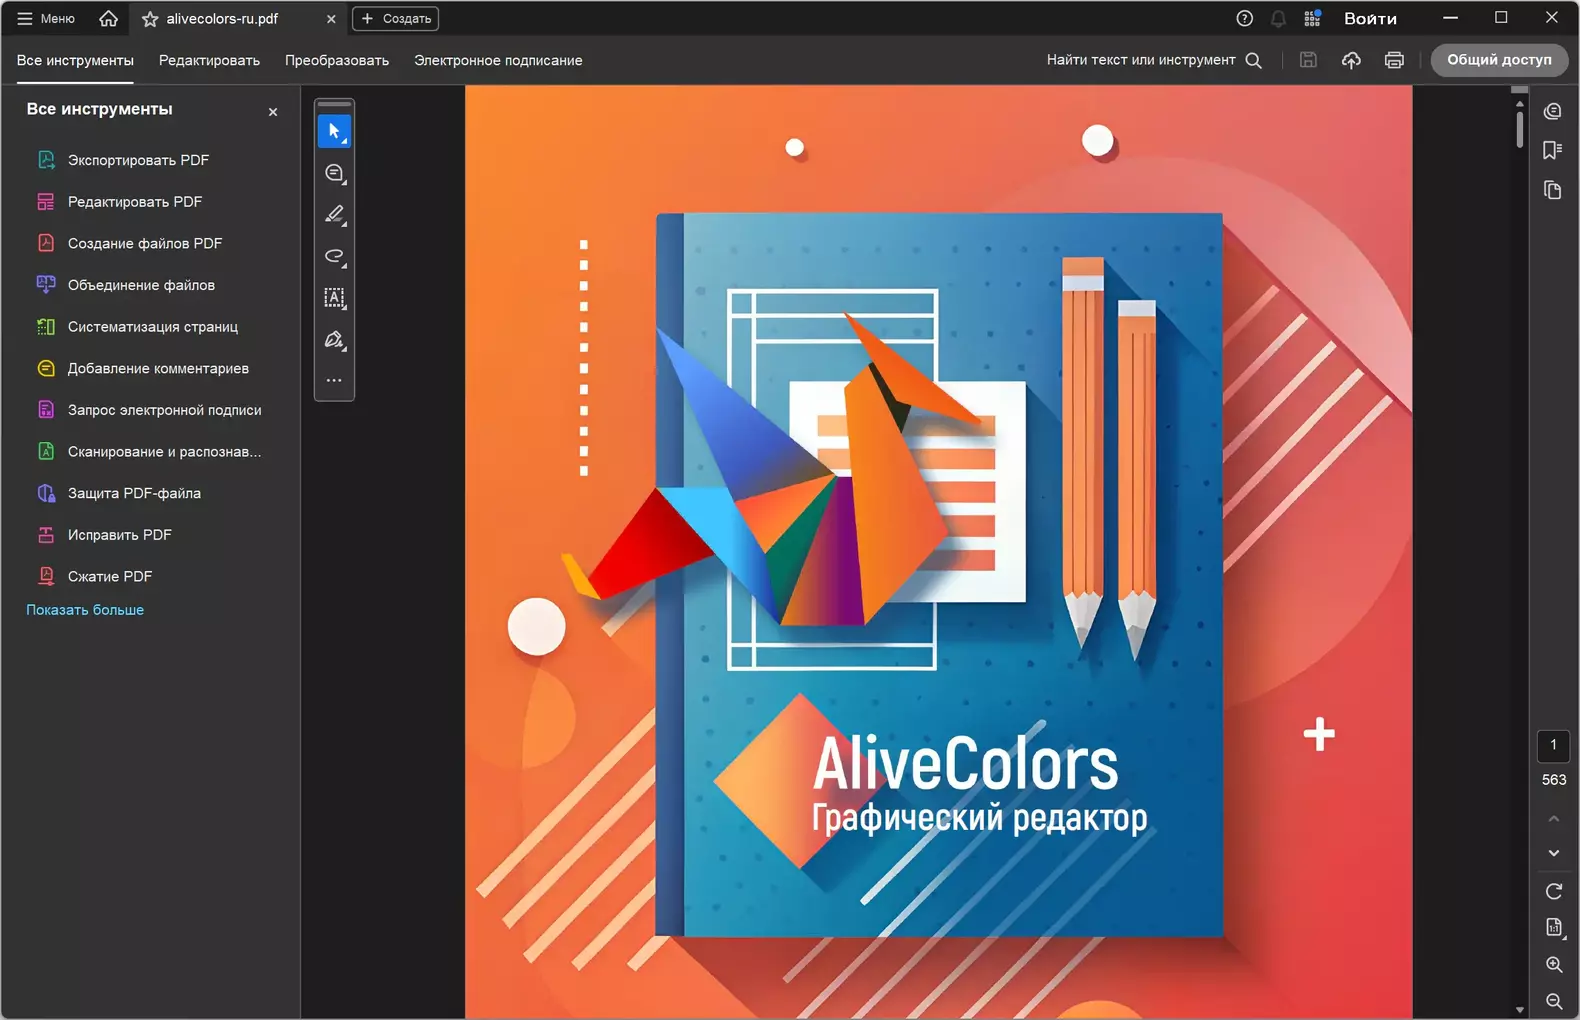Close the alivecolors-ru.pdf tab
This screenshot has width=1580, height=1020.
331,19
